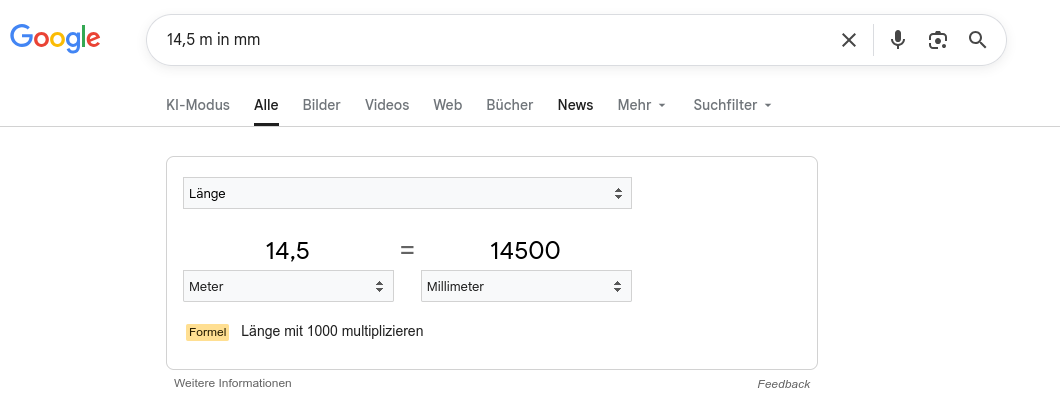The width and height of the screenshot is (1060, 402).
Task: Clear the search query with X icon
Action: (x=849, y=40)
